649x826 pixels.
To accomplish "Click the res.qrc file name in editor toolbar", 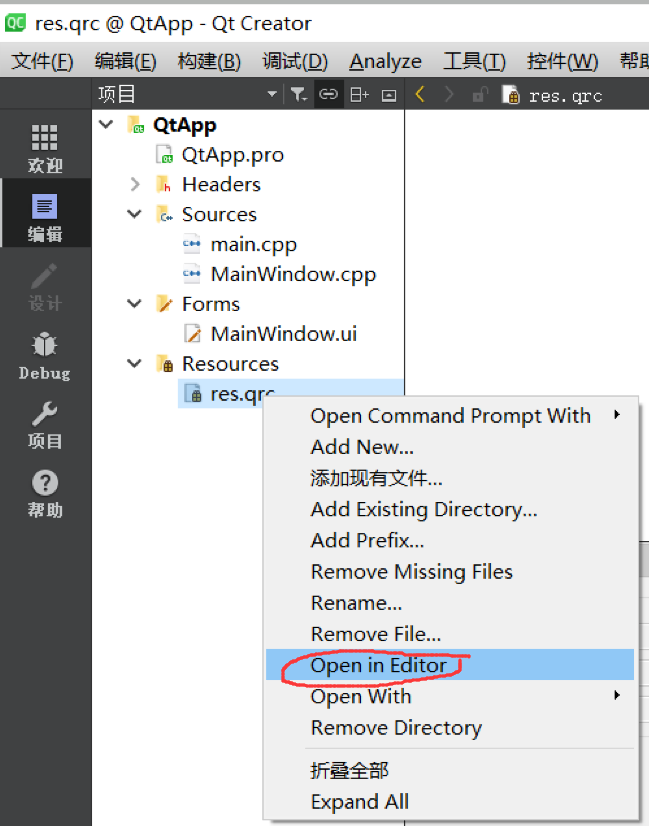I will tap(565, 96).
